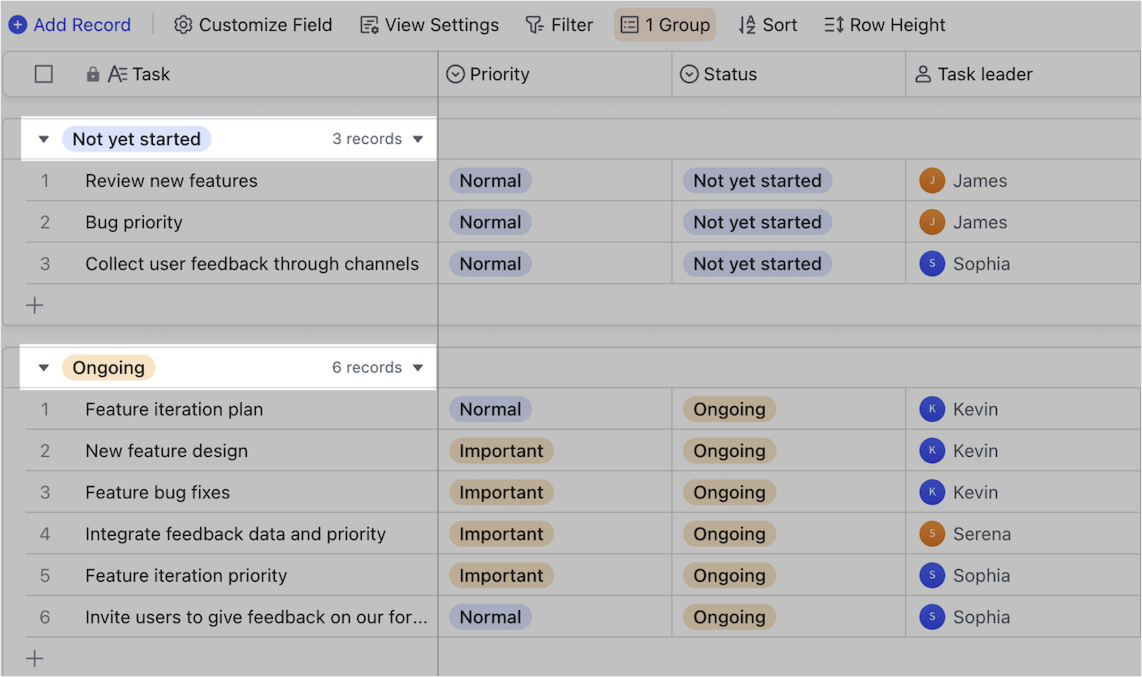Click James avatar in Bug priority row
Viewport: 1142px width, 677px height.
point(932,222)
